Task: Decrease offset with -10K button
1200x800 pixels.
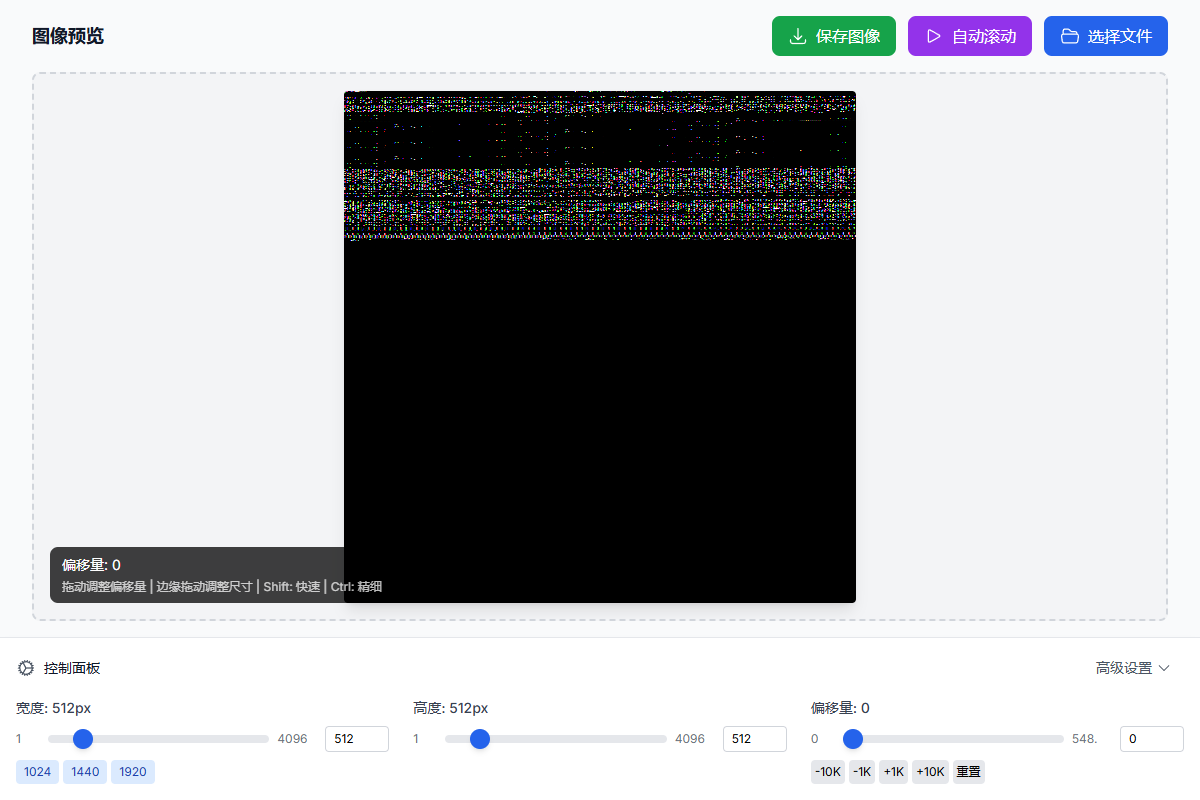Action: point(828,772)
